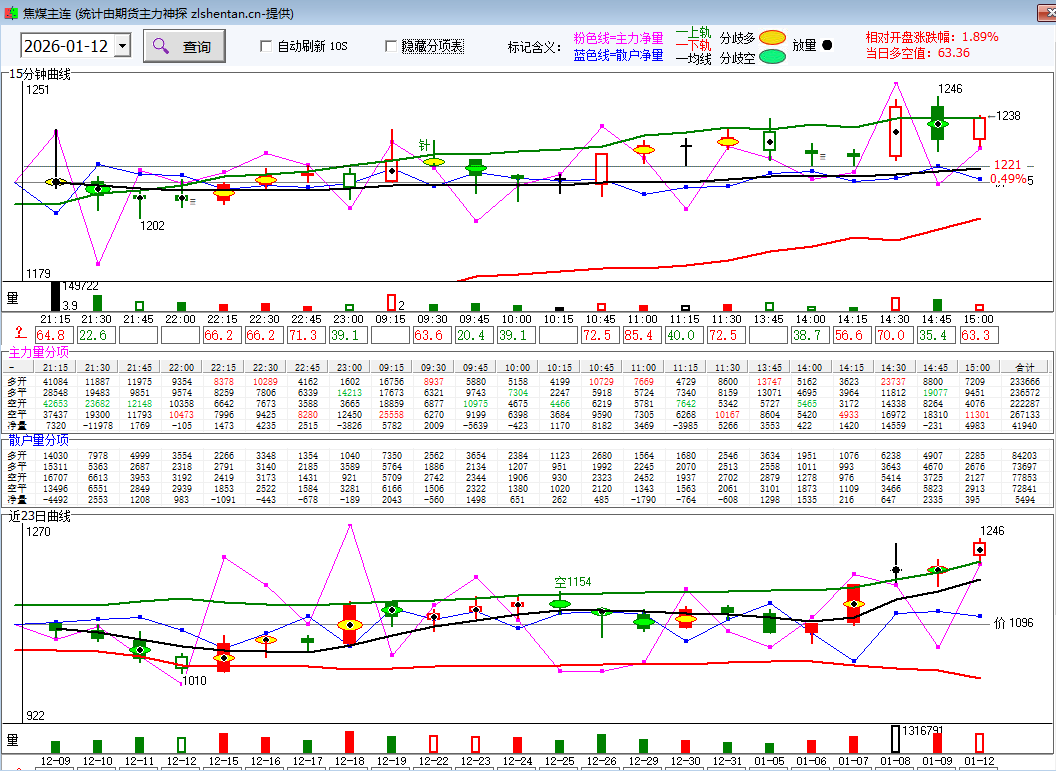Click 散户 净量 total 5494
Image resolution: width=1056 pixels, height=771 pixels.
[1024, 500]
